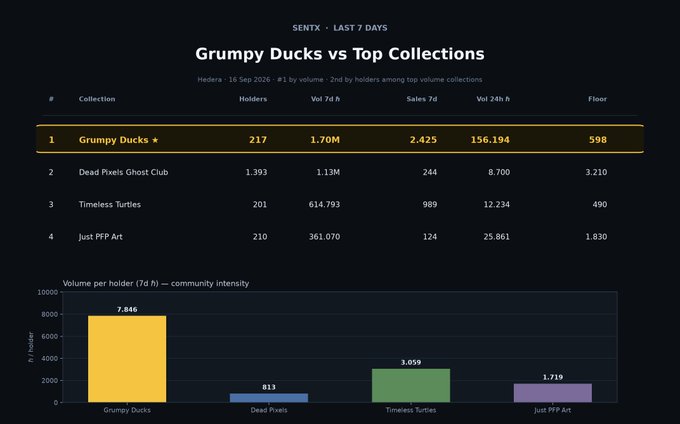Viewport: 680px width, 424px height.
Task: Click the 813 bar value label
Action: (x=269, y=387)
